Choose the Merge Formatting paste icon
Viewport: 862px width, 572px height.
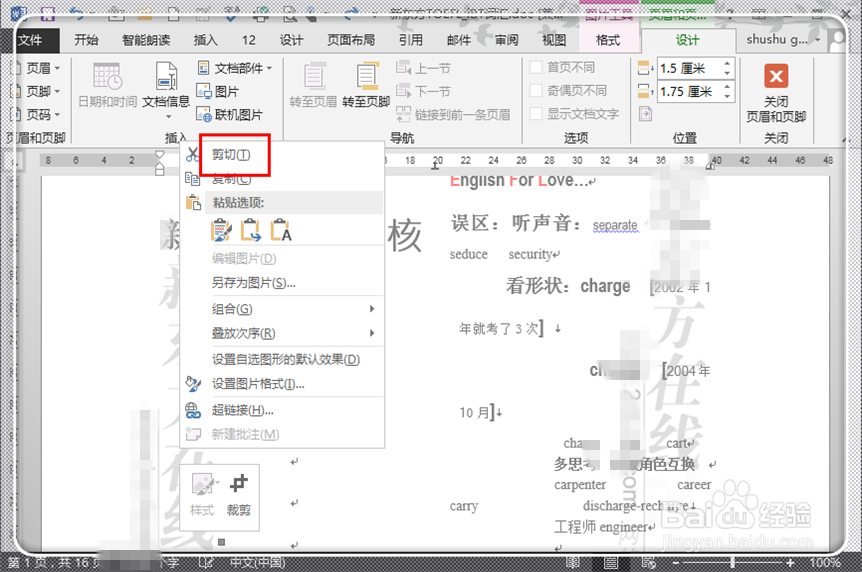click(251, 230)
